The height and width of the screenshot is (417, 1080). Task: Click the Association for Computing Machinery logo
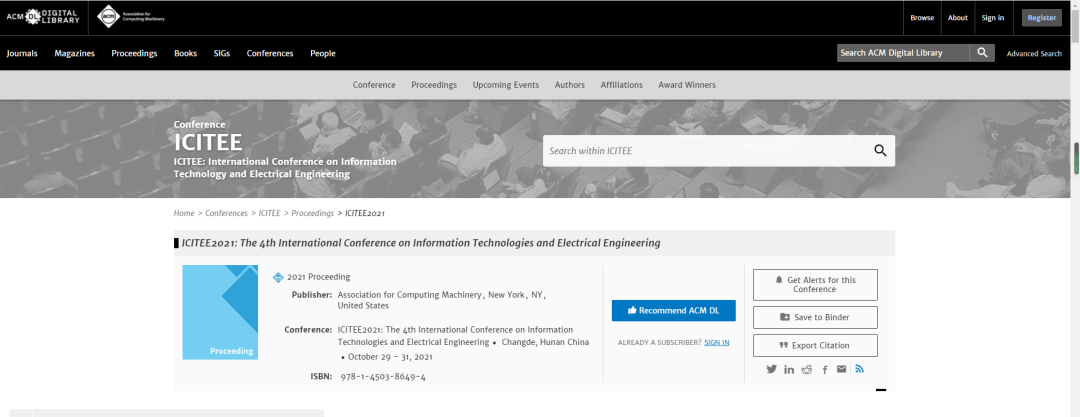coord(131,17)
